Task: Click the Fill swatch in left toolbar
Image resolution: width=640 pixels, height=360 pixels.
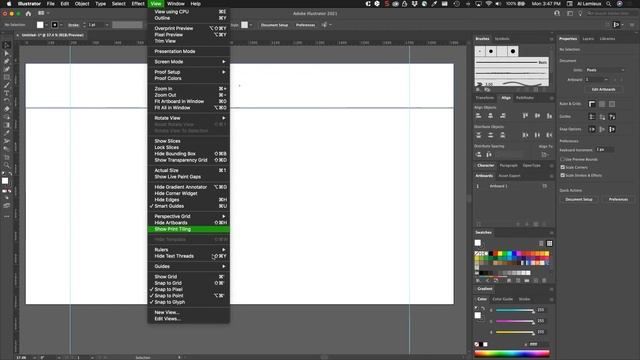Action: pyautogui.click(x=5, y=181)
